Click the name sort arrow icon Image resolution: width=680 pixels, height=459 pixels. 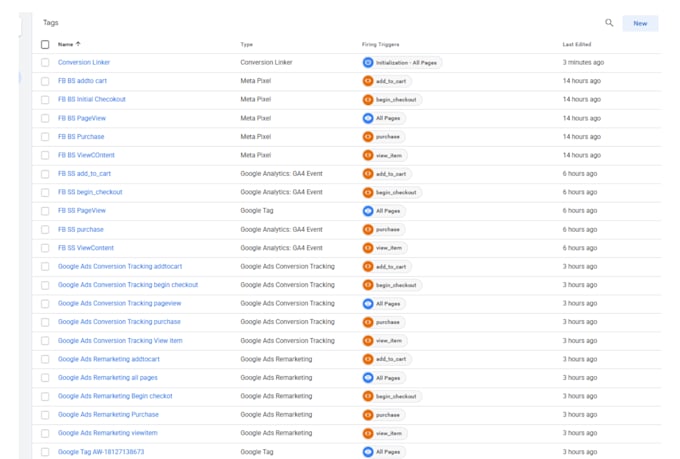click(x=78, y=44)
